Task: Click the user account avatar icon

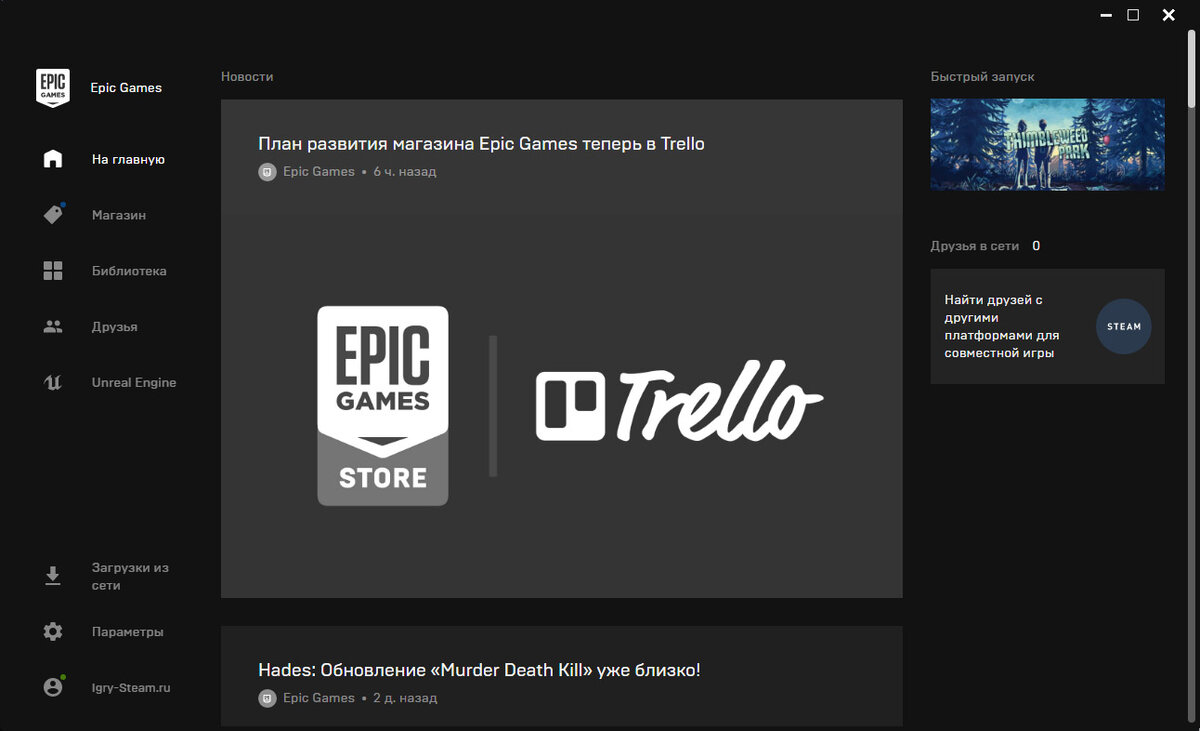Action: (x=53, y=687)
